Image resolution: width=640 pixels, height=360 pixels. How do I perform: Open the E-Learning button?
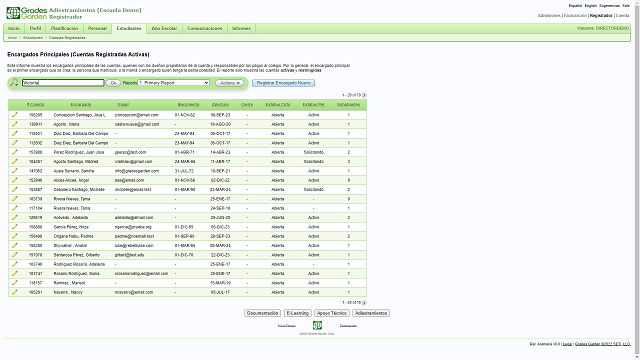(298, 313)
